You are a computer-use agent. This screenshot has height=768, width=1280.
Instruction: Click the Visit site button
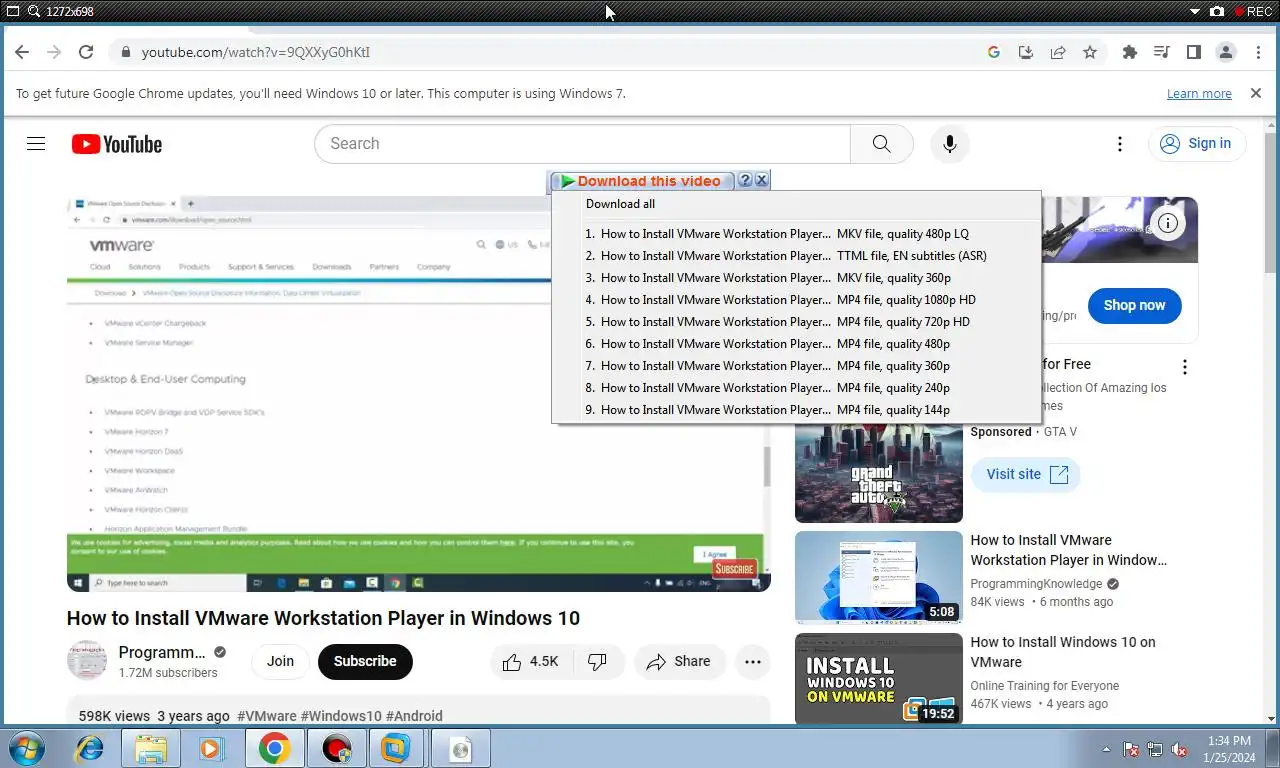tap(1026, 474)
